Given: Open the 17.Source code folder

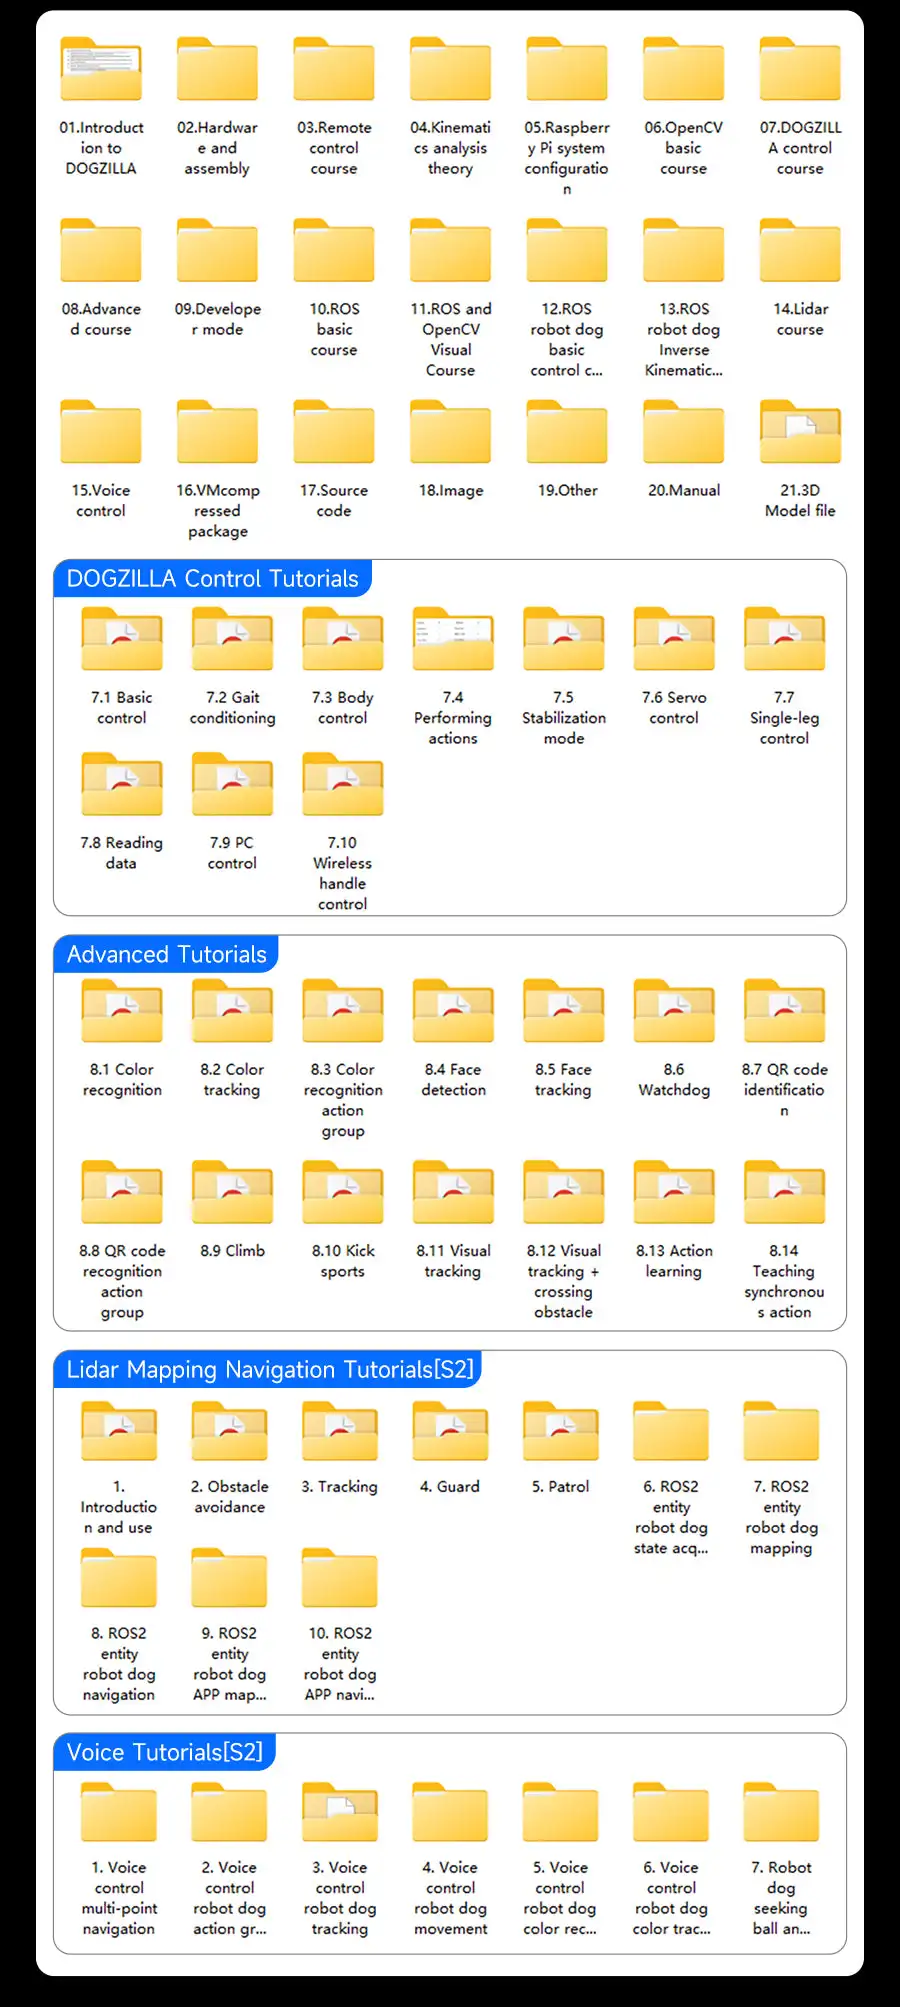Looking at the screenshot, I should pyautogui.click(x=334, y=432).
